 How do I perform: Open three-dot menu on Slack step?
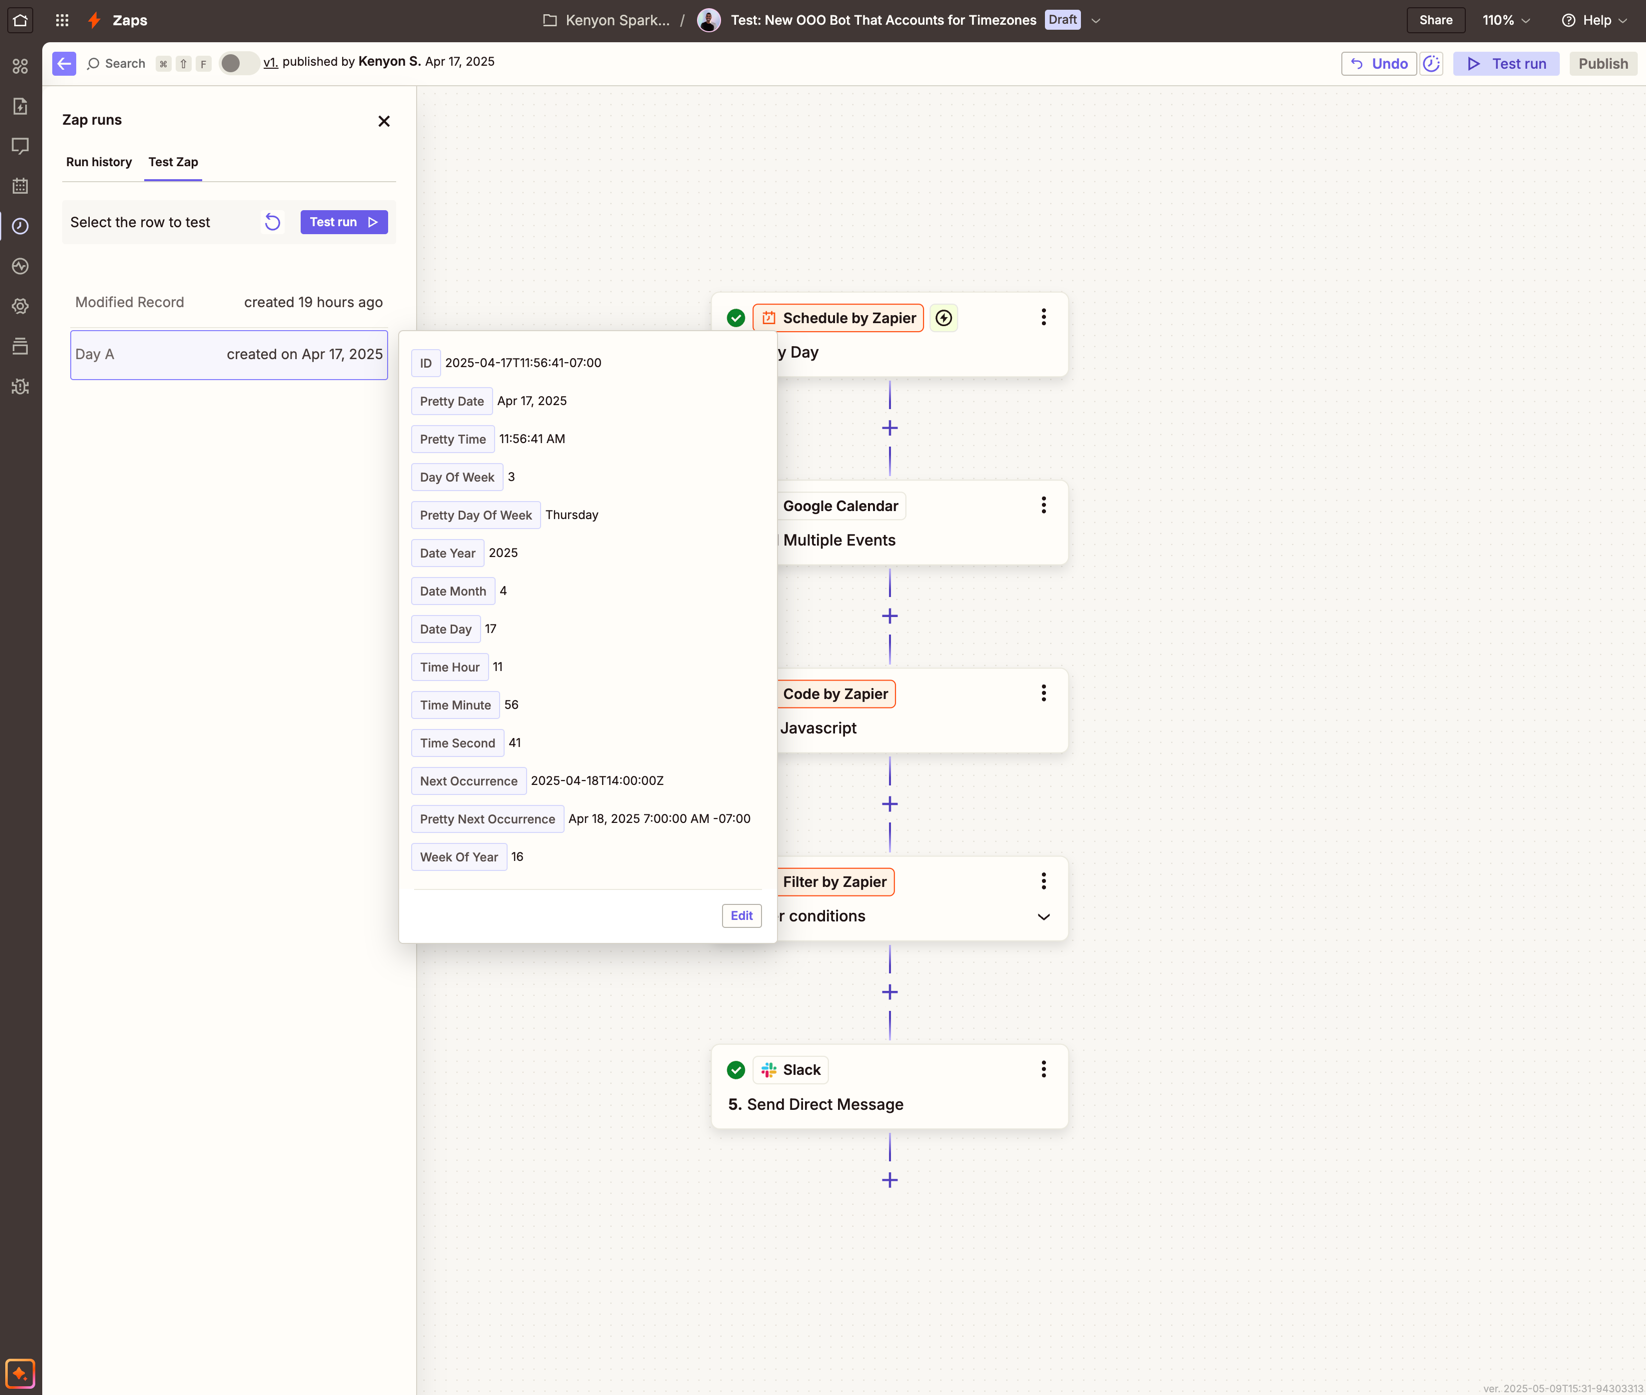click(x=1043, y=1069)
